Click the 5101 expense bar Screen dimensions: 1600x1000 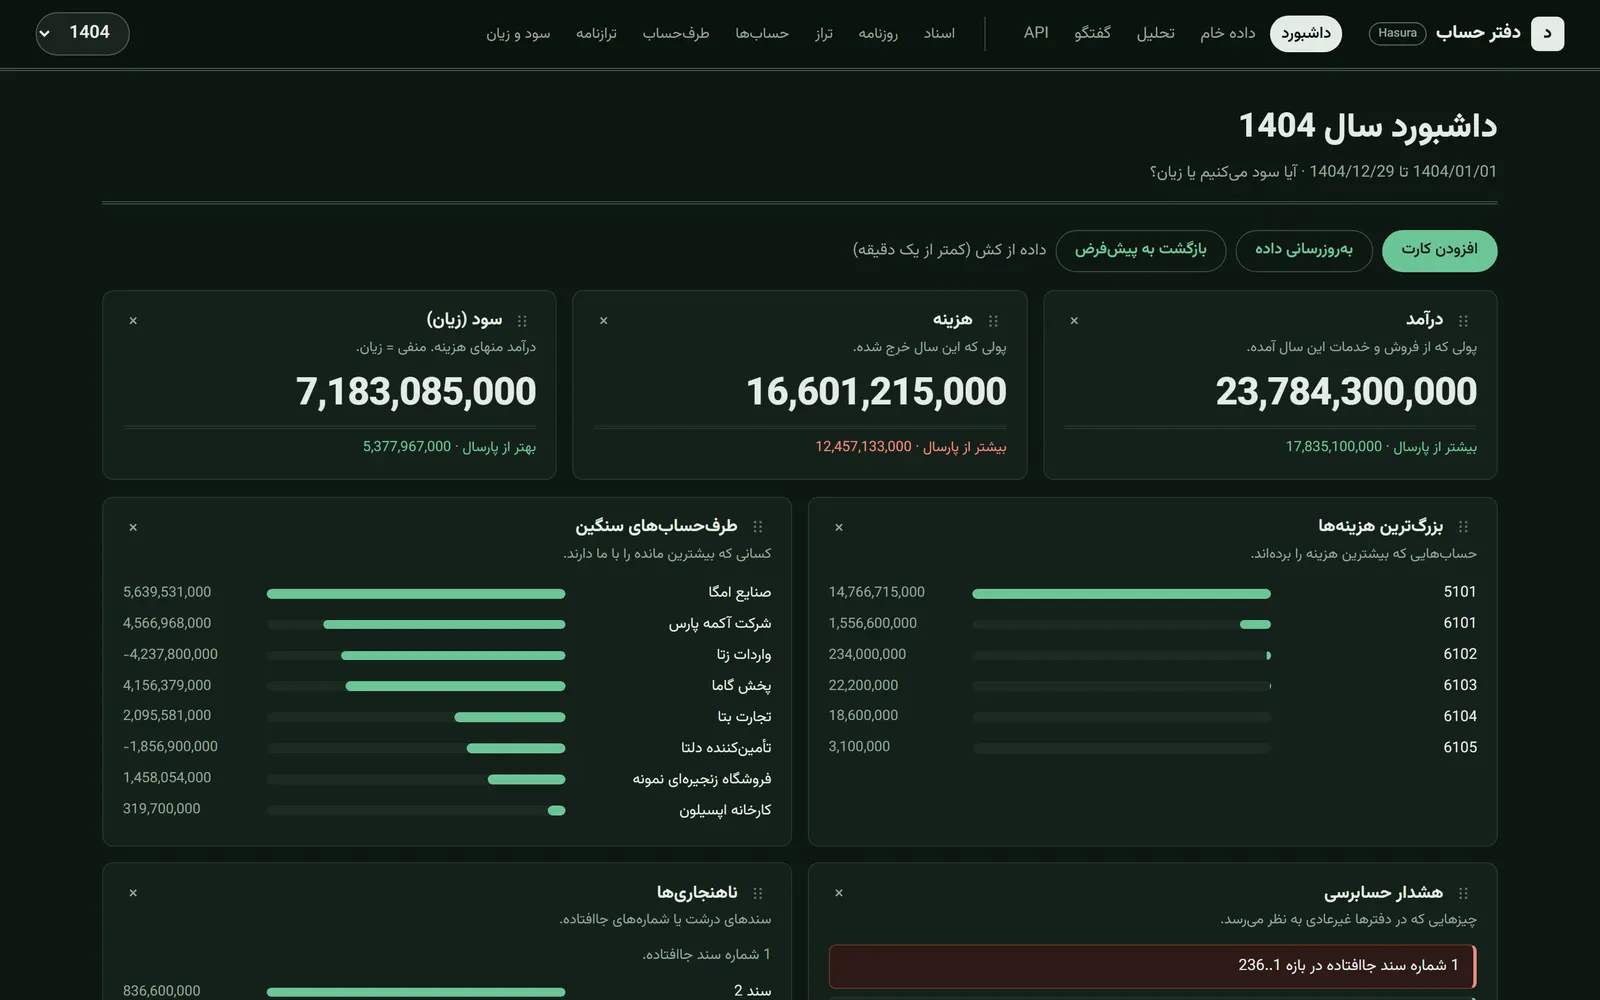pos(1121,593)
